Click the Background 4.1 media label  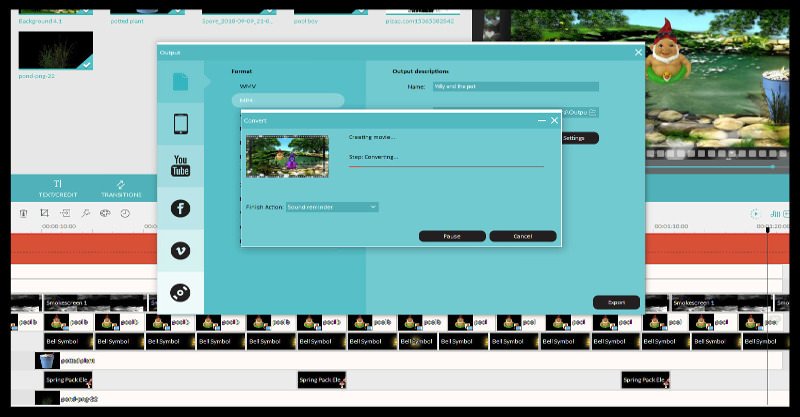[x=40, y=21]
